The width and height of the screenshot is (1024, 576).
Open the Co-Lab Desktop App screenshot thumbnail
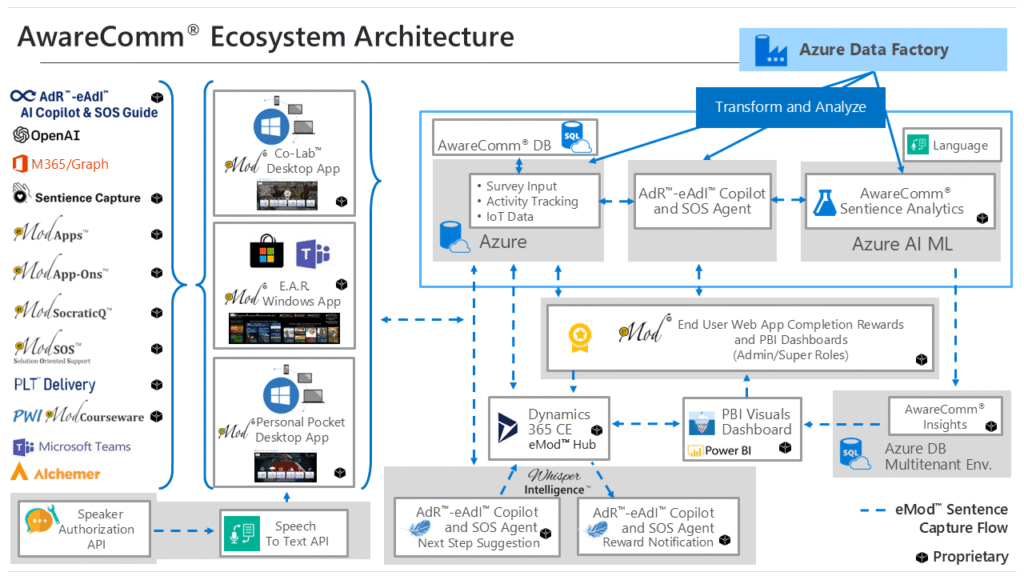[287, 195]
